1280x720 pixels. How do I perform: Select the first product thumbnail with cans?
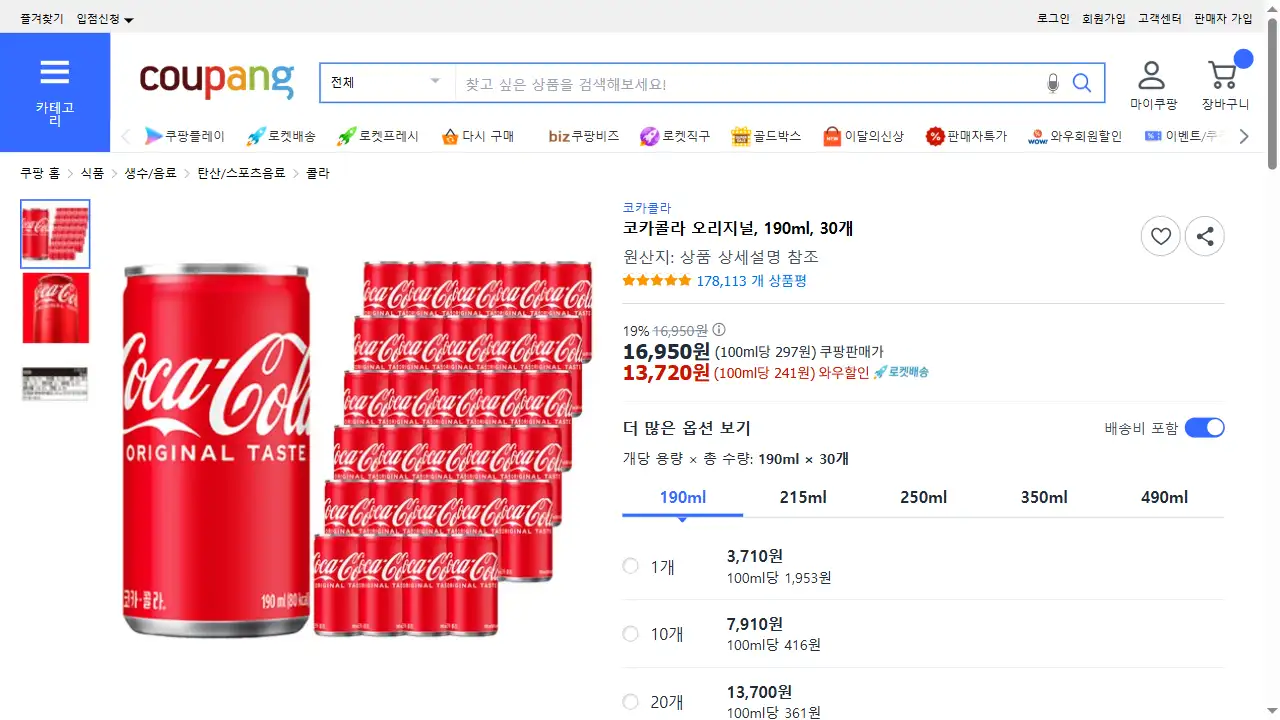coord(55,234)
